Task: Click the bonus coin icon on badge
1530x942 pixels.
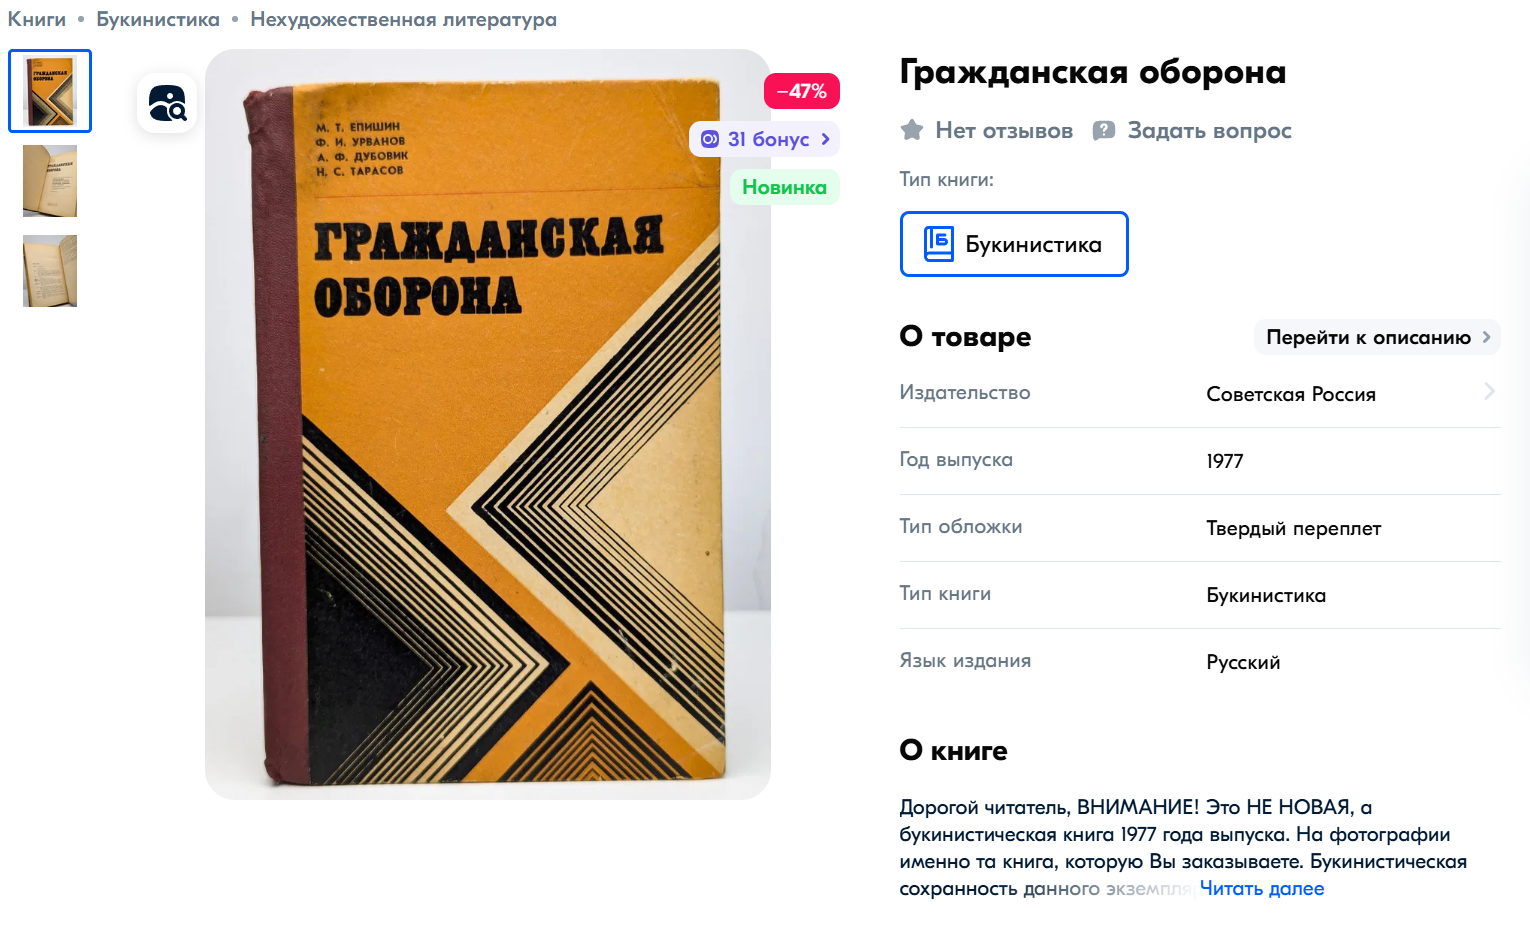Action: [710, 139]
